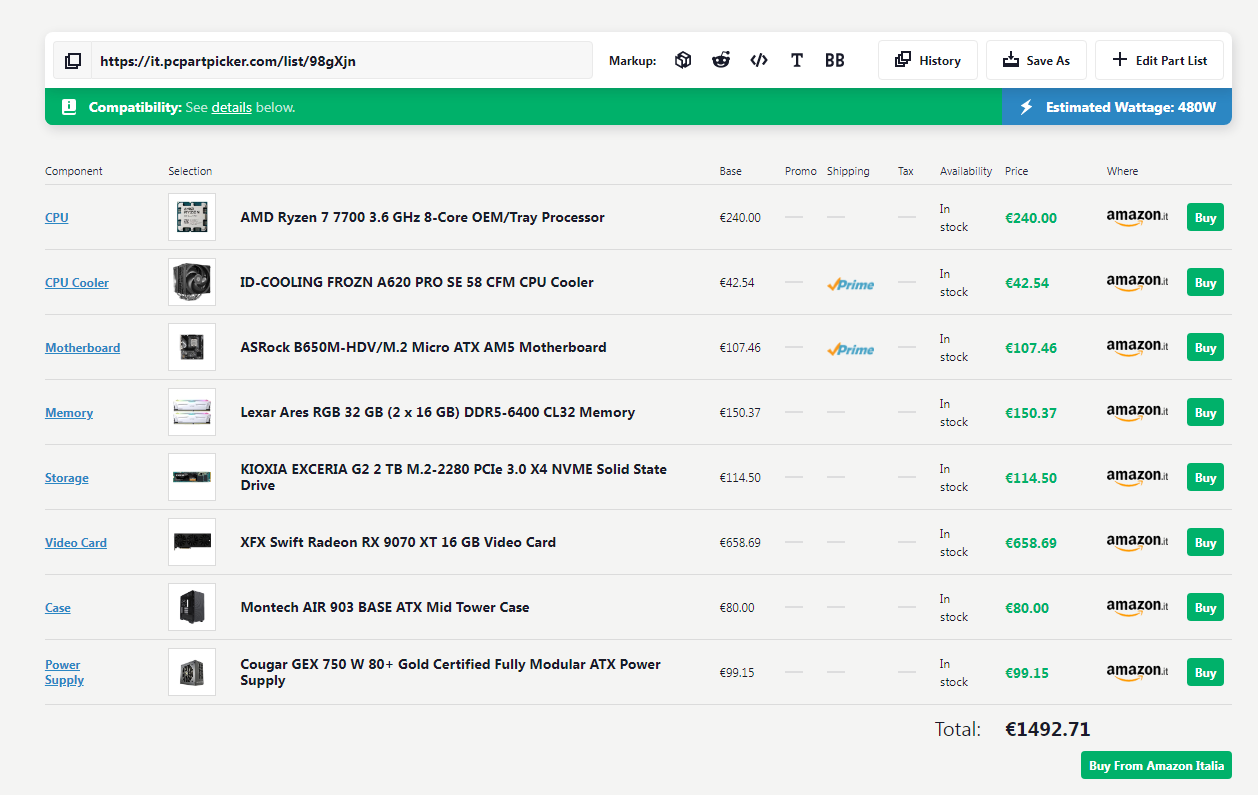
Task: Click Edit Part List button
Action: (1159, 60)
